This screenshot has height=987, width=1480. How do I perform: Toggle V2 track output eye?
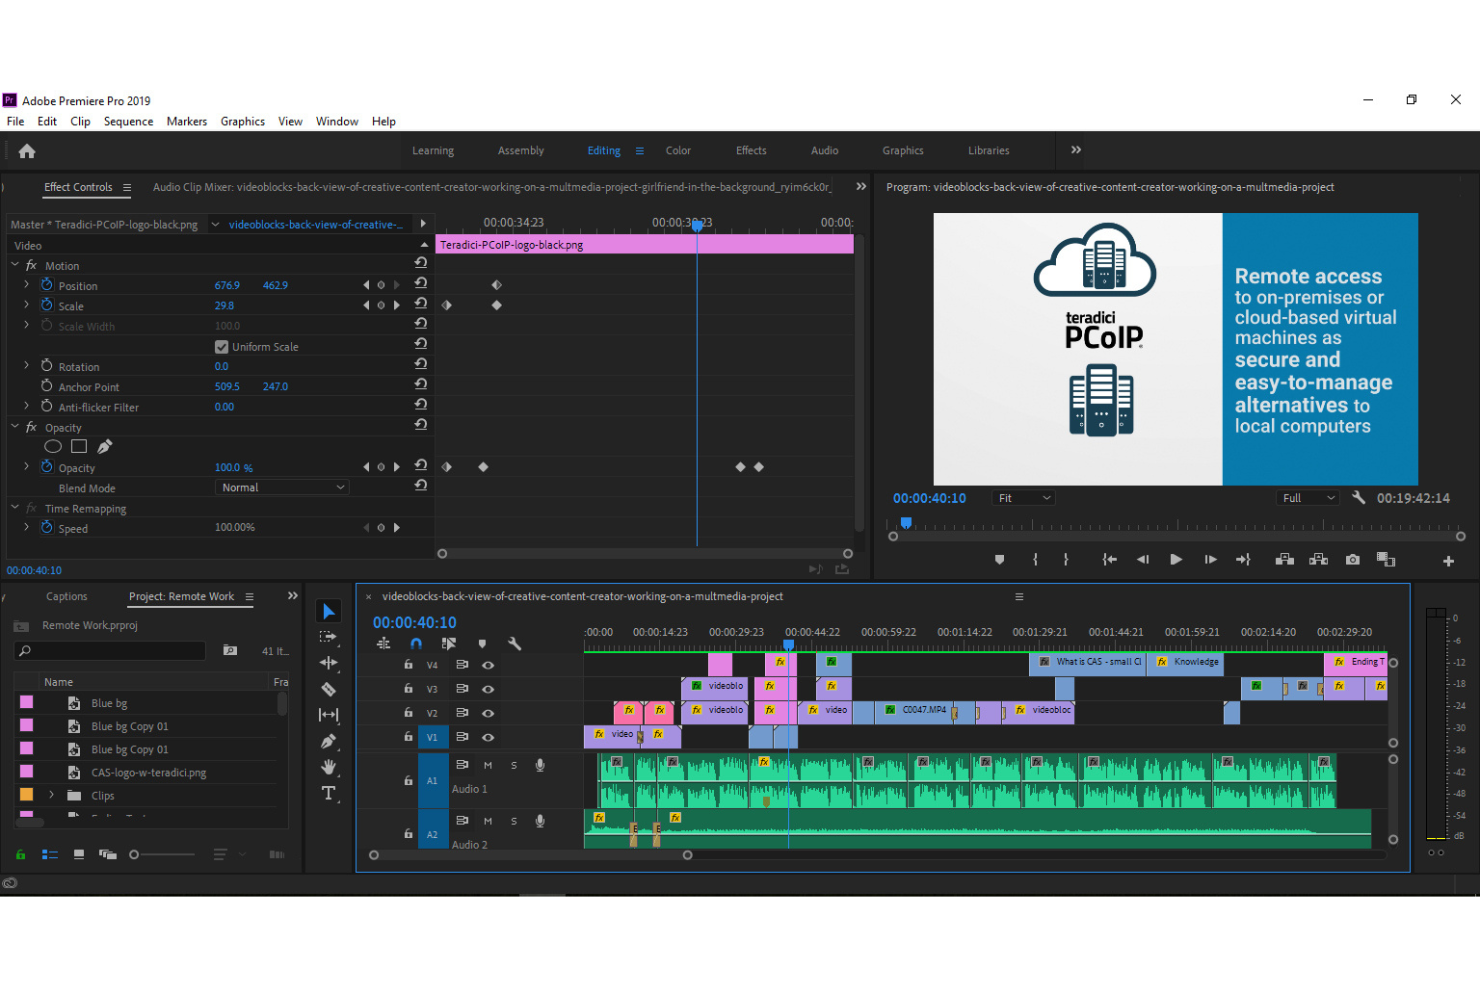488,713
